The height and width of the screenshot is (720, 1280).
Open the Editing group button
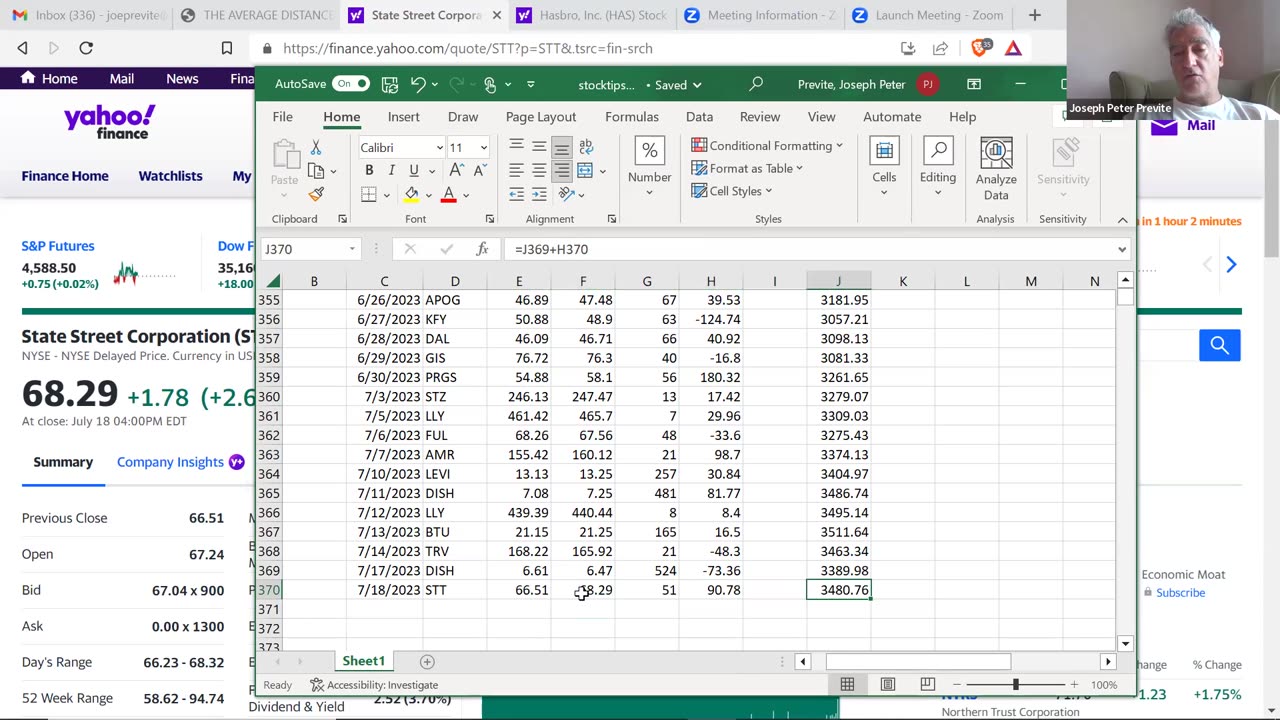[938, 167]
